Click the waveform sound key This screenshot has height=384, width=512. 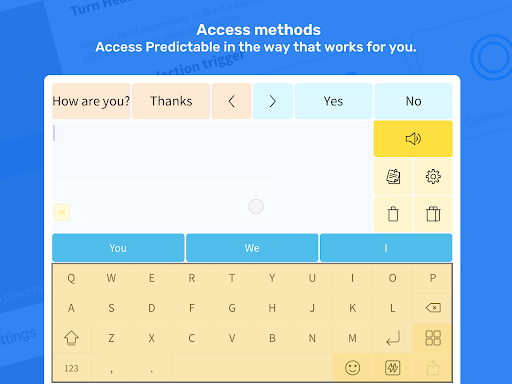pos(393,368)
